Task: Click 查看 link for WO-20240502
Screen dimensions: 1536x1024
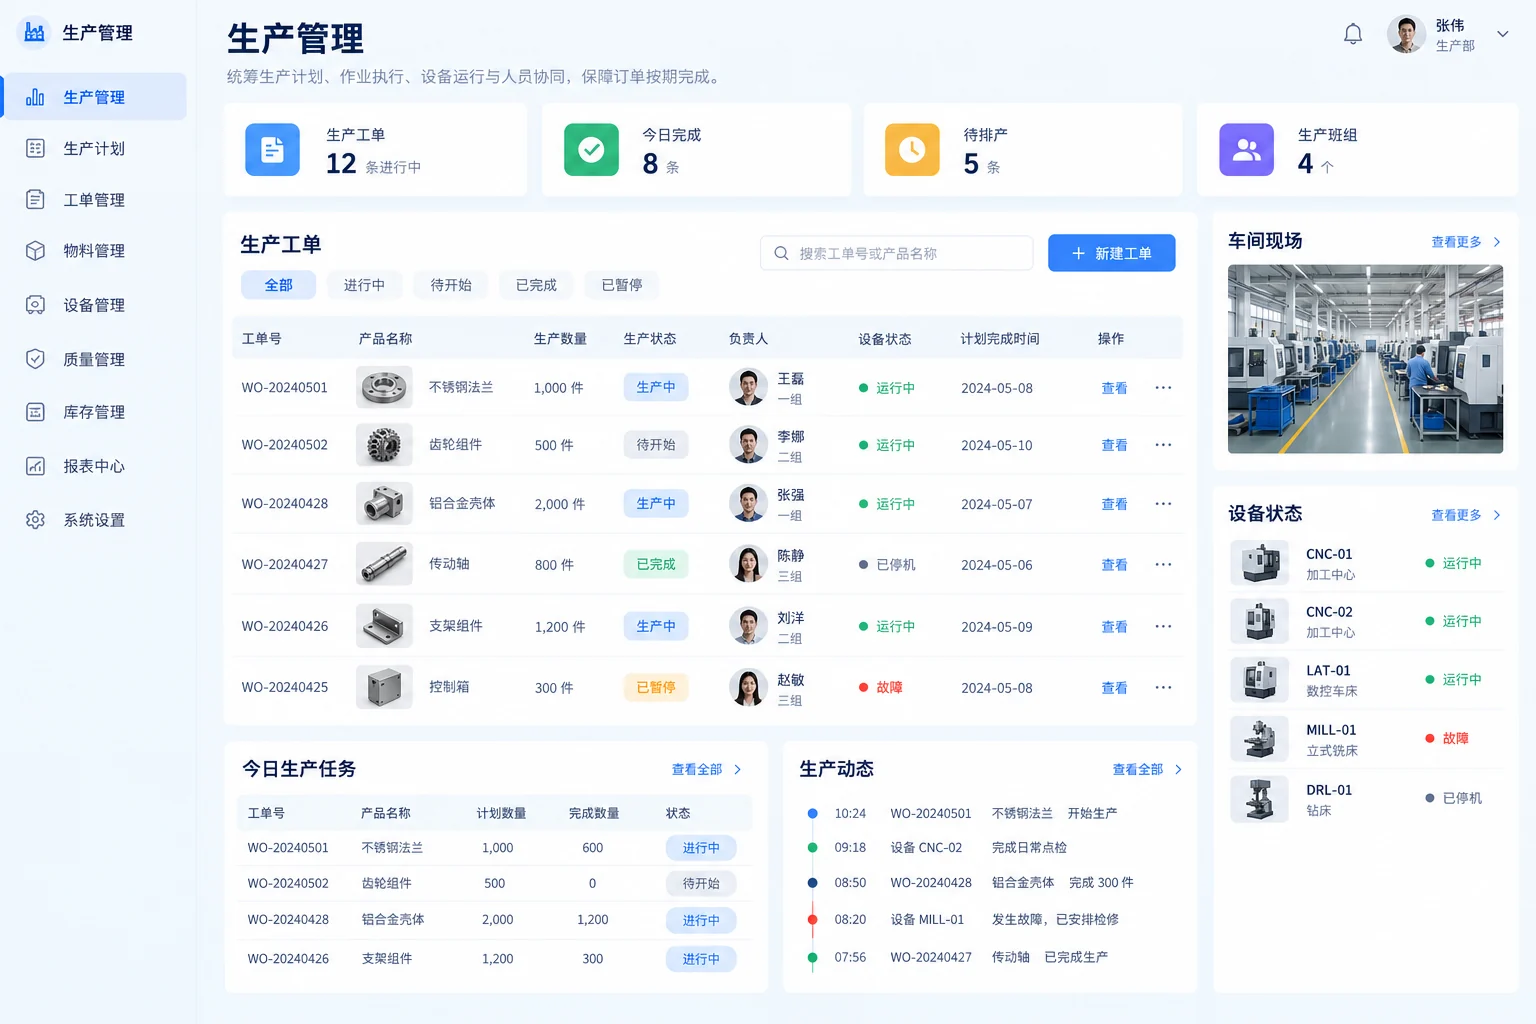Action: coord(1114,445)
